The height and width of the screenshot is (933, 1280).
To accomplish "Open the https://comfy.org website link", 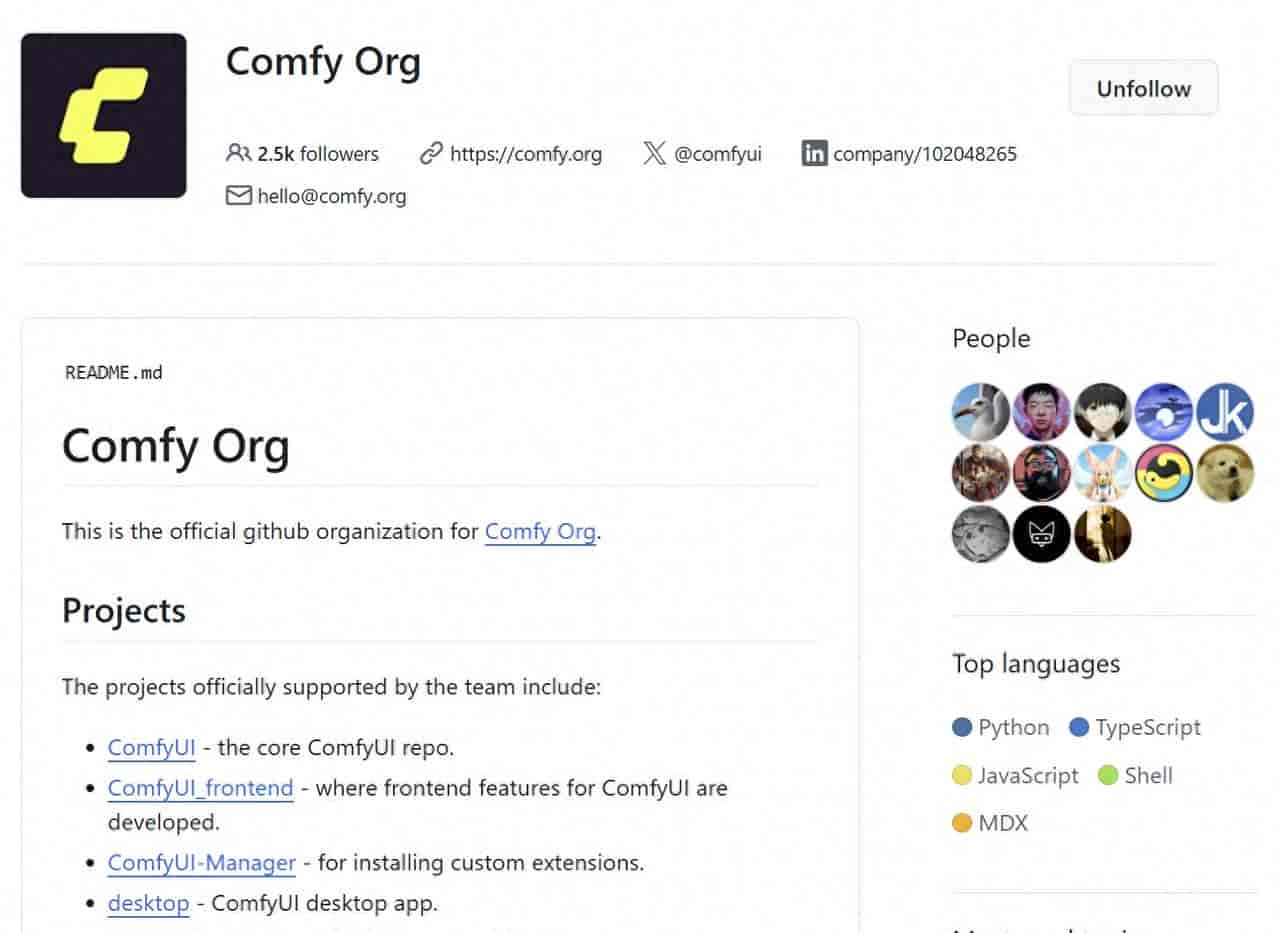I will [525, 154].
